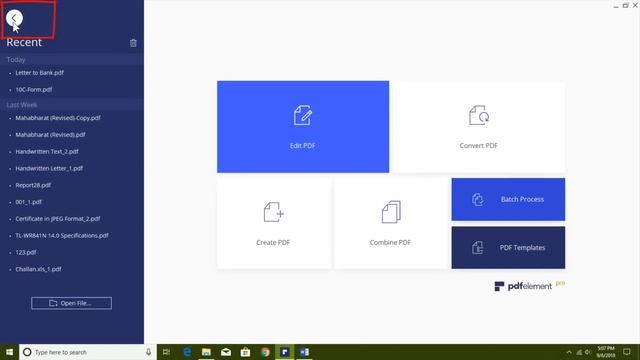Minimize the PDFelement window
The image size is (640, 360).
[616, 6]
